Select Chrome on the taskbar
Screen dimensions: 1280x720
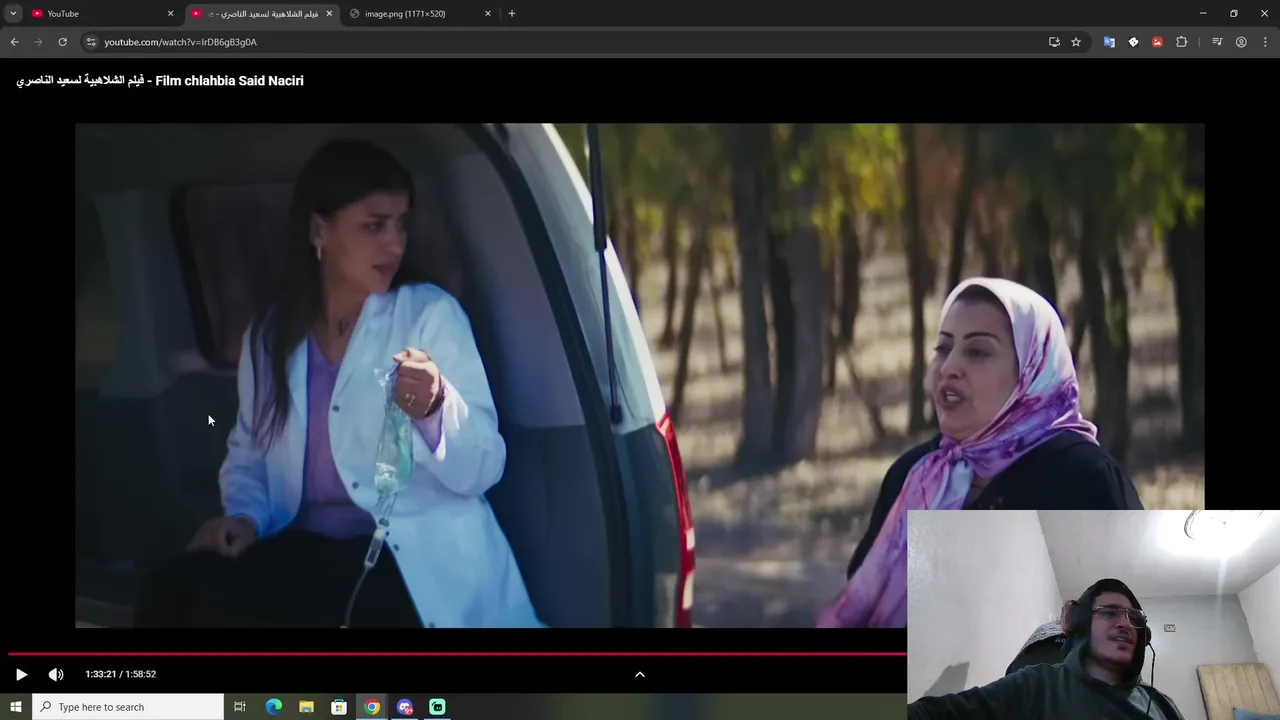[372, 707]
